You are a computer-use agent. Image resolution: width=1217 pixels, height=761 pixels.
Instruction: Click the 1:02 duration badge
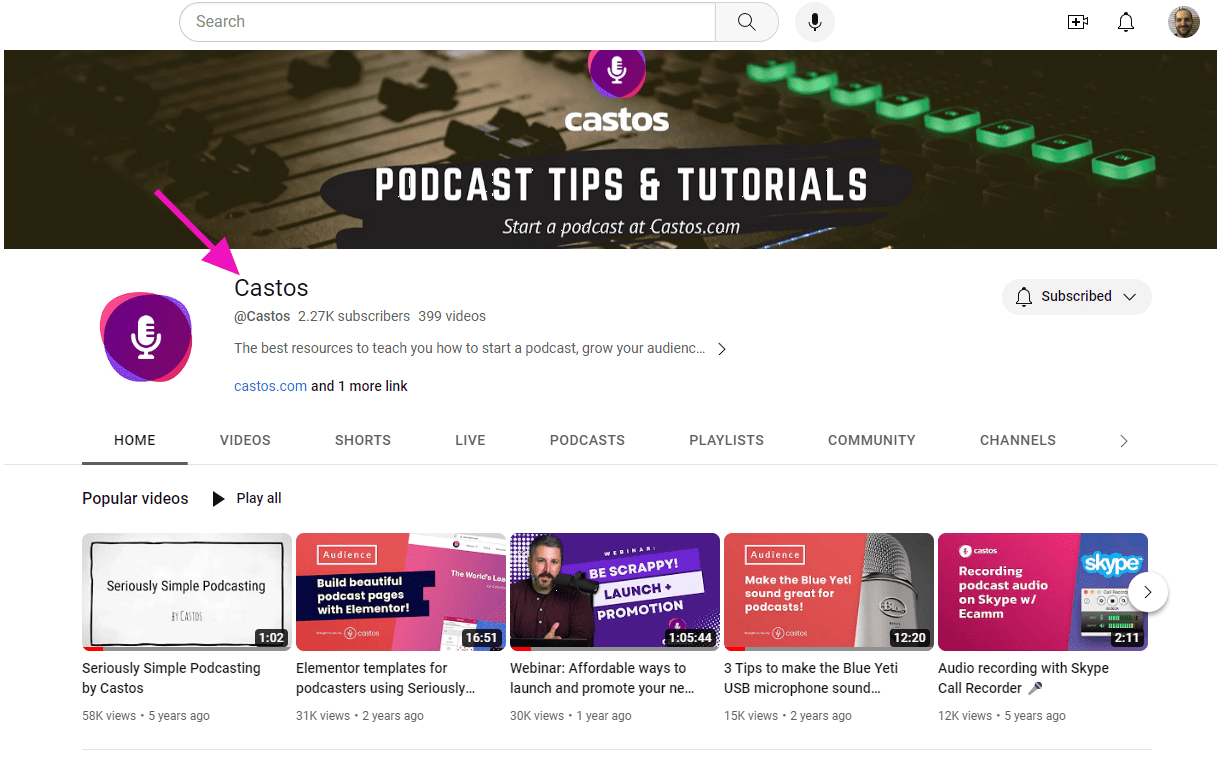(x=271, y=637)
